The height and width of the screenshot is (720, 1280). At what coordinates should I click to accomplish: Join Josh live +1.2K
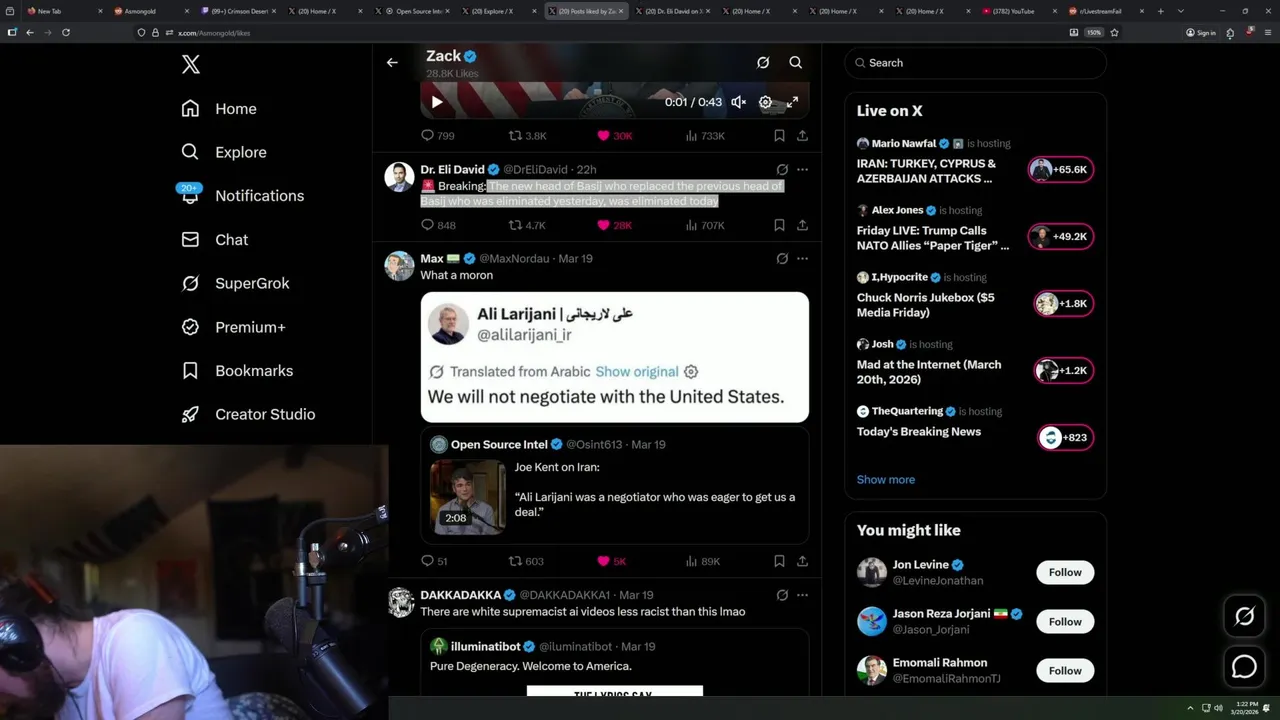pos(1064,371)
